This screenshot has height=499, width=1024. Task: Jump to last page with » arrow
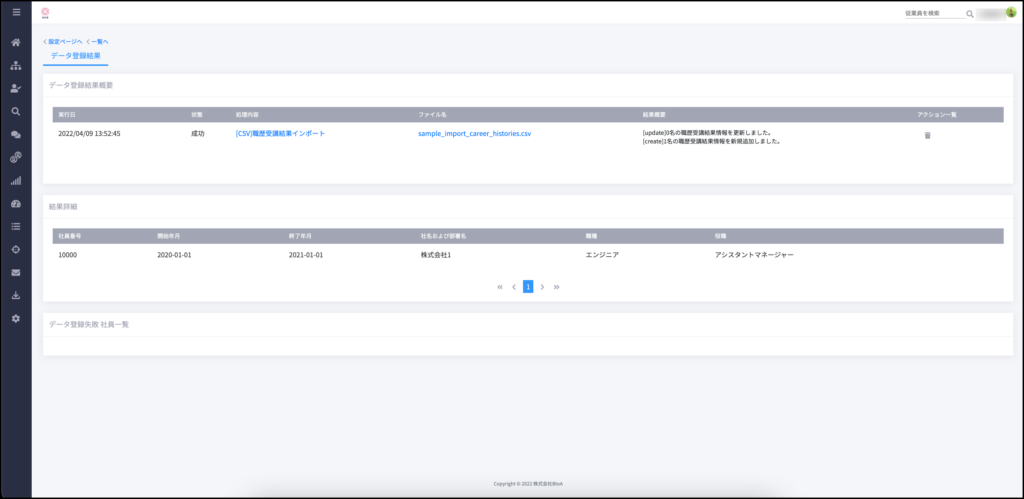tap(556, 287)
